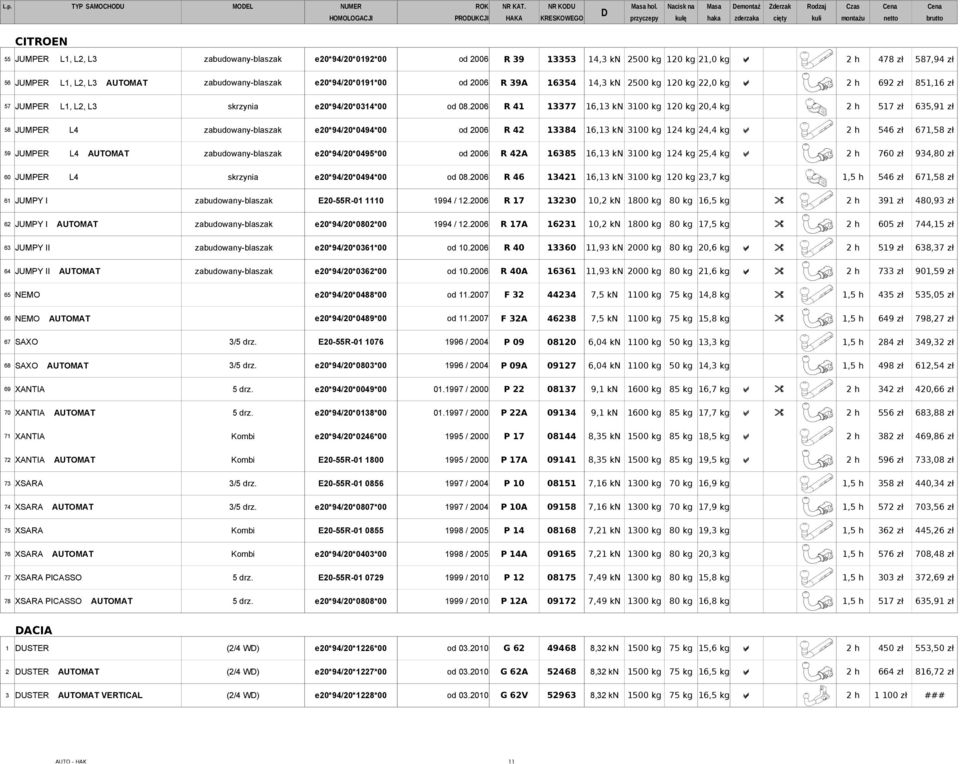Click the DACIA section heading
This screenshot has width=960, height=764.
point(34,631)
